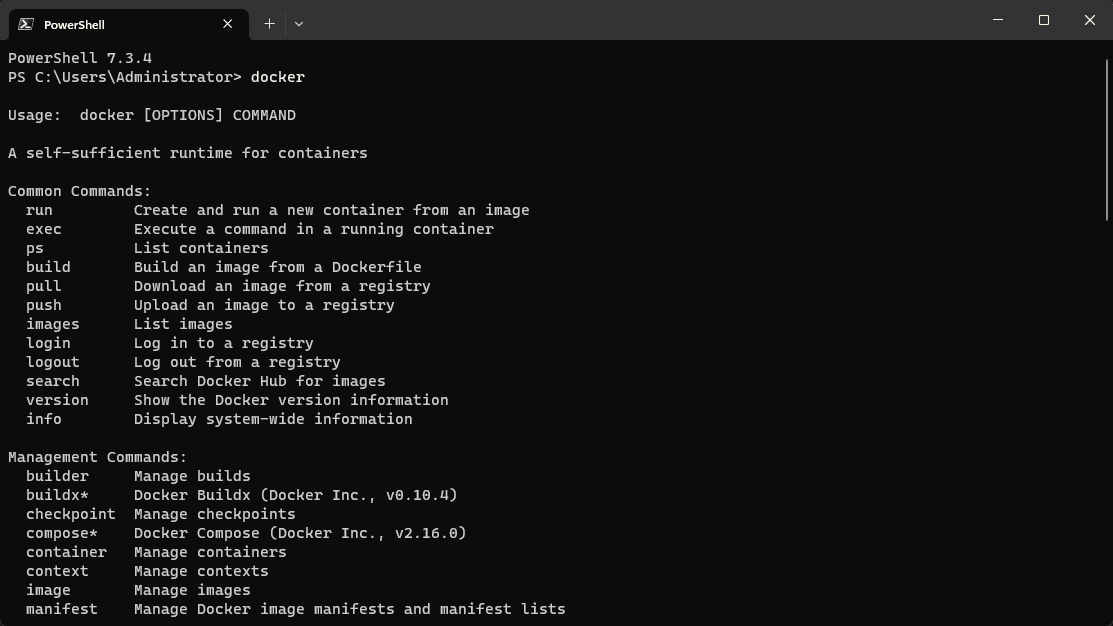Click the PowerShell icon in the tab

tap(26, 24)
